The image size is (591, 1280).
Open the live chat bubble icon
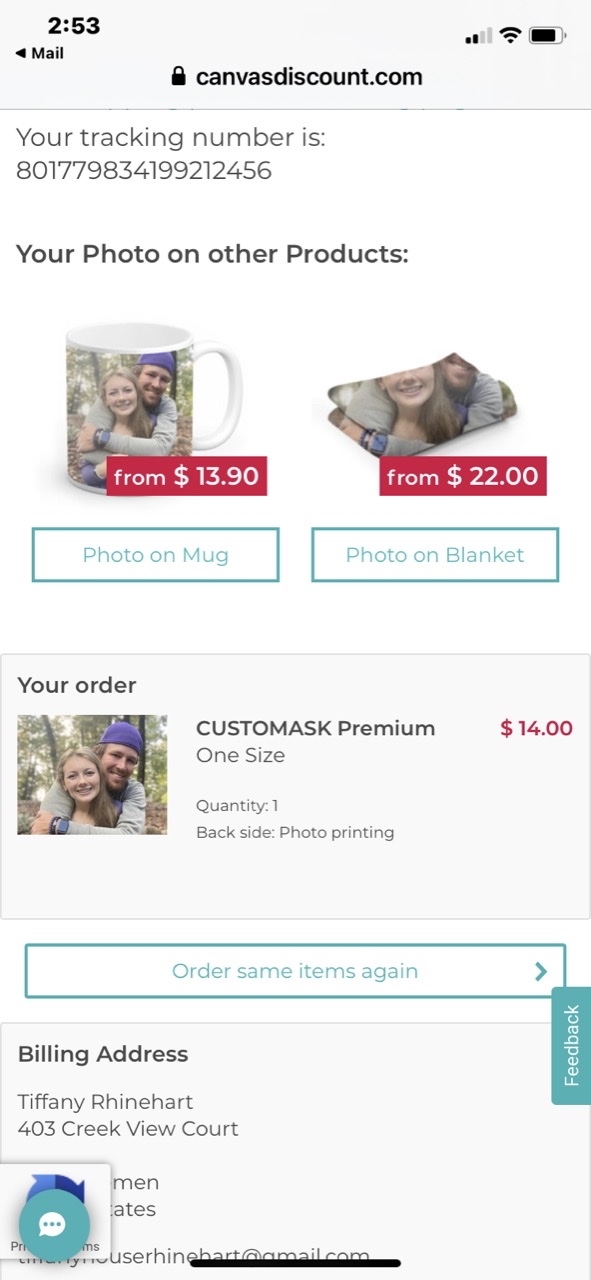tap(53, 1225)
